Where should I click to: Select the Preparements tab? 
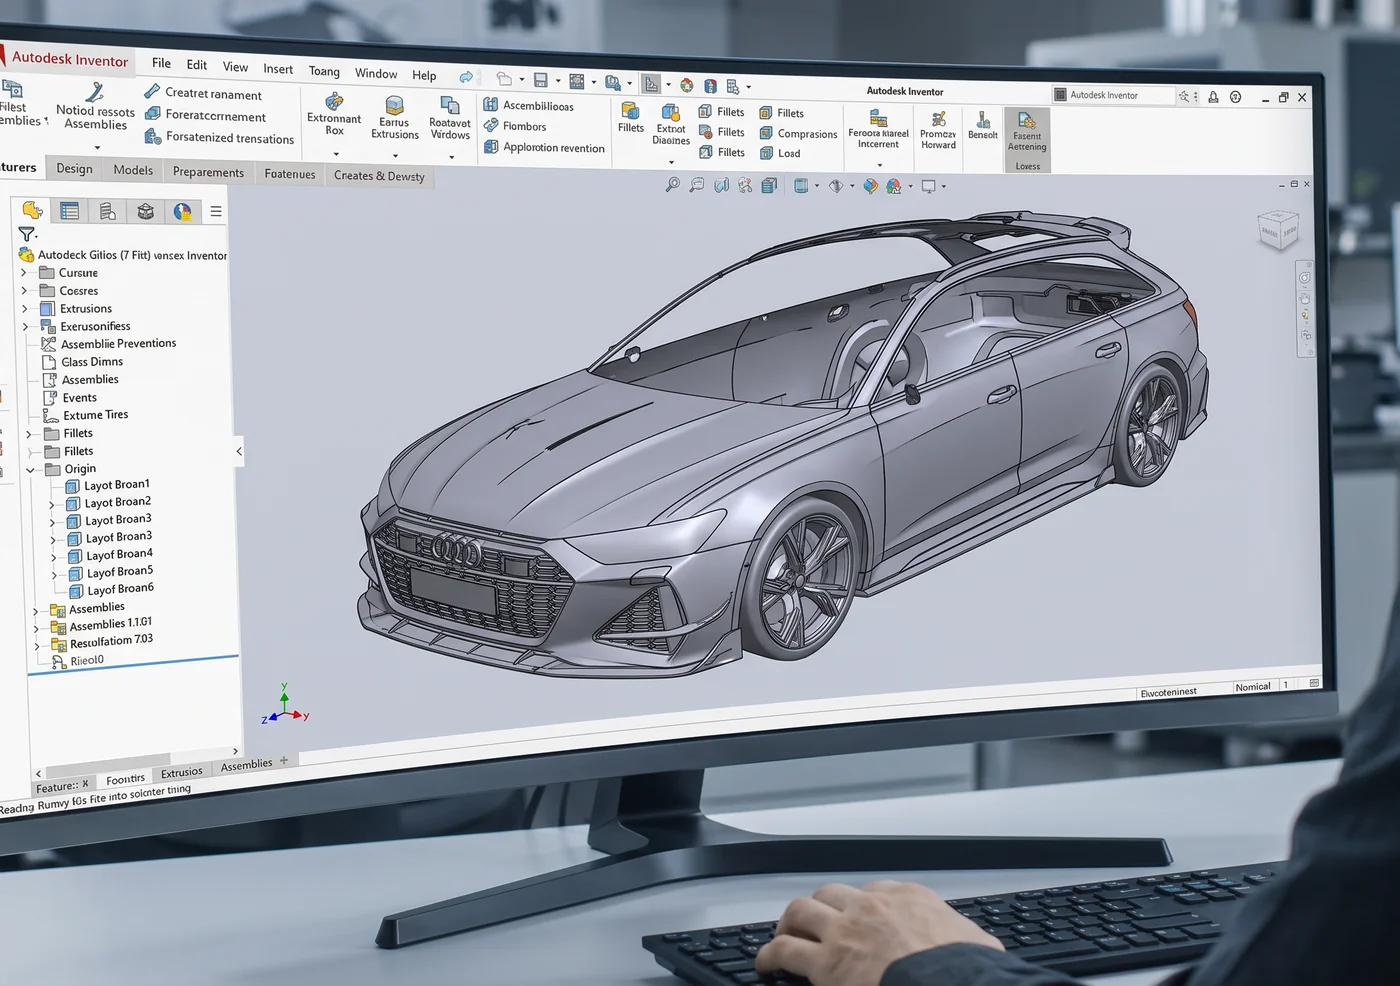[x=208, y=172]
